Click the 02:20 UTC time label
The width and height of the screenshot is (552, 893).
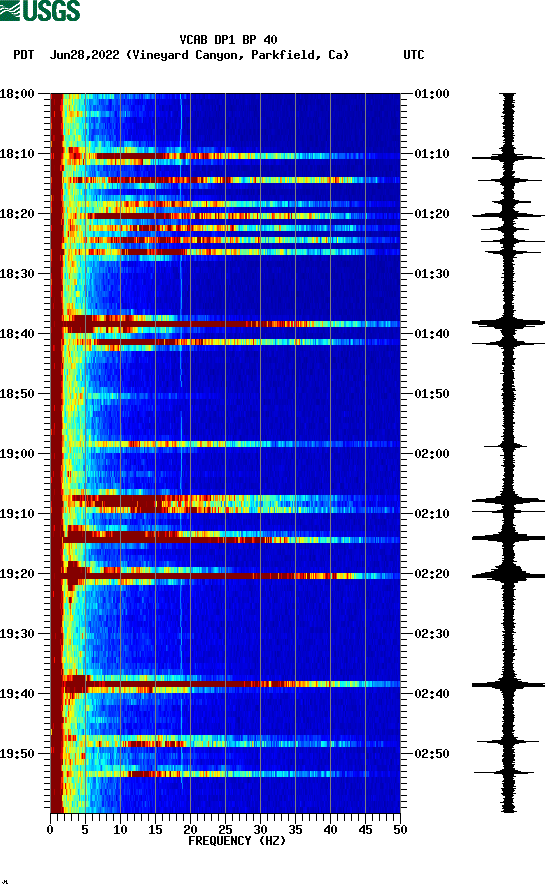(x=432, y=574)
